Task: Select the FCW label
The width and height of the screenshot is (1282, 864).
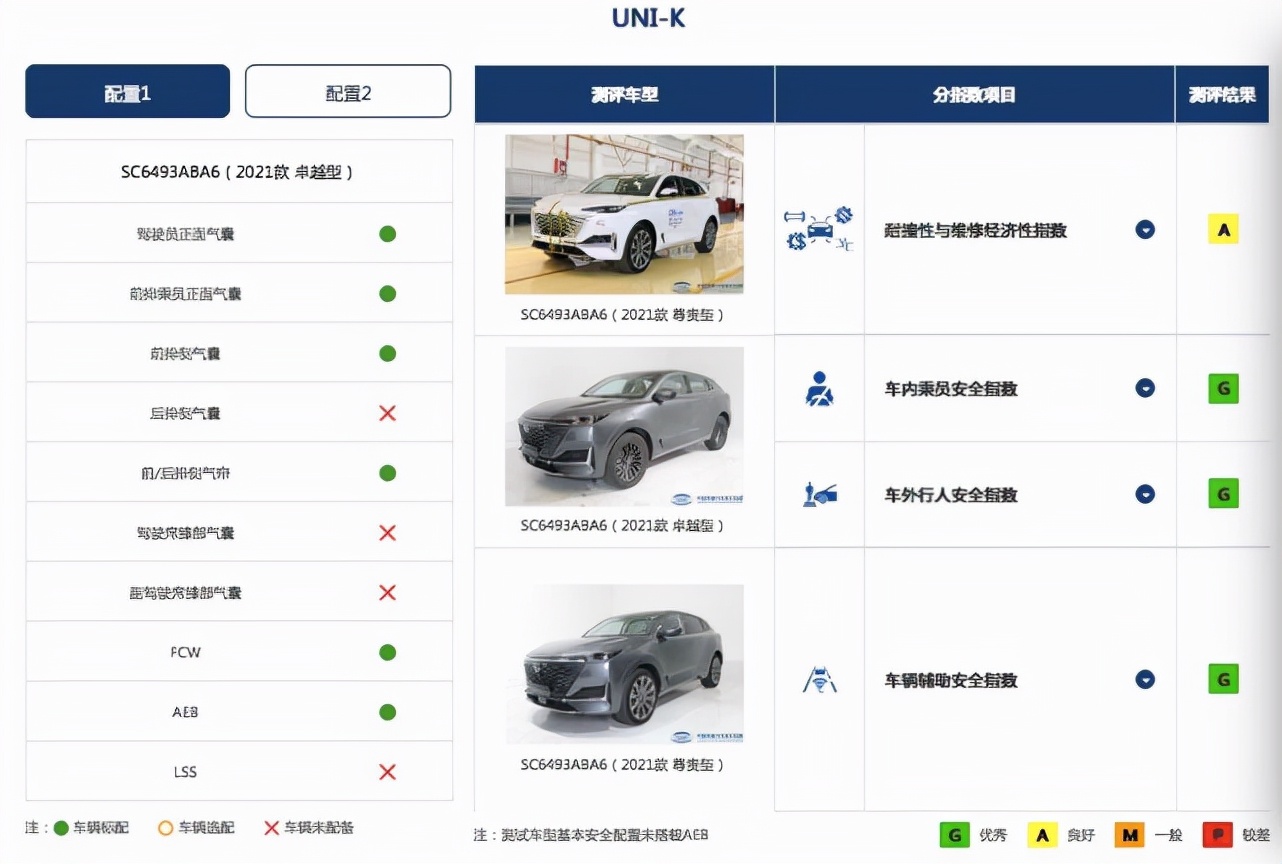Action: click(185, 653)
